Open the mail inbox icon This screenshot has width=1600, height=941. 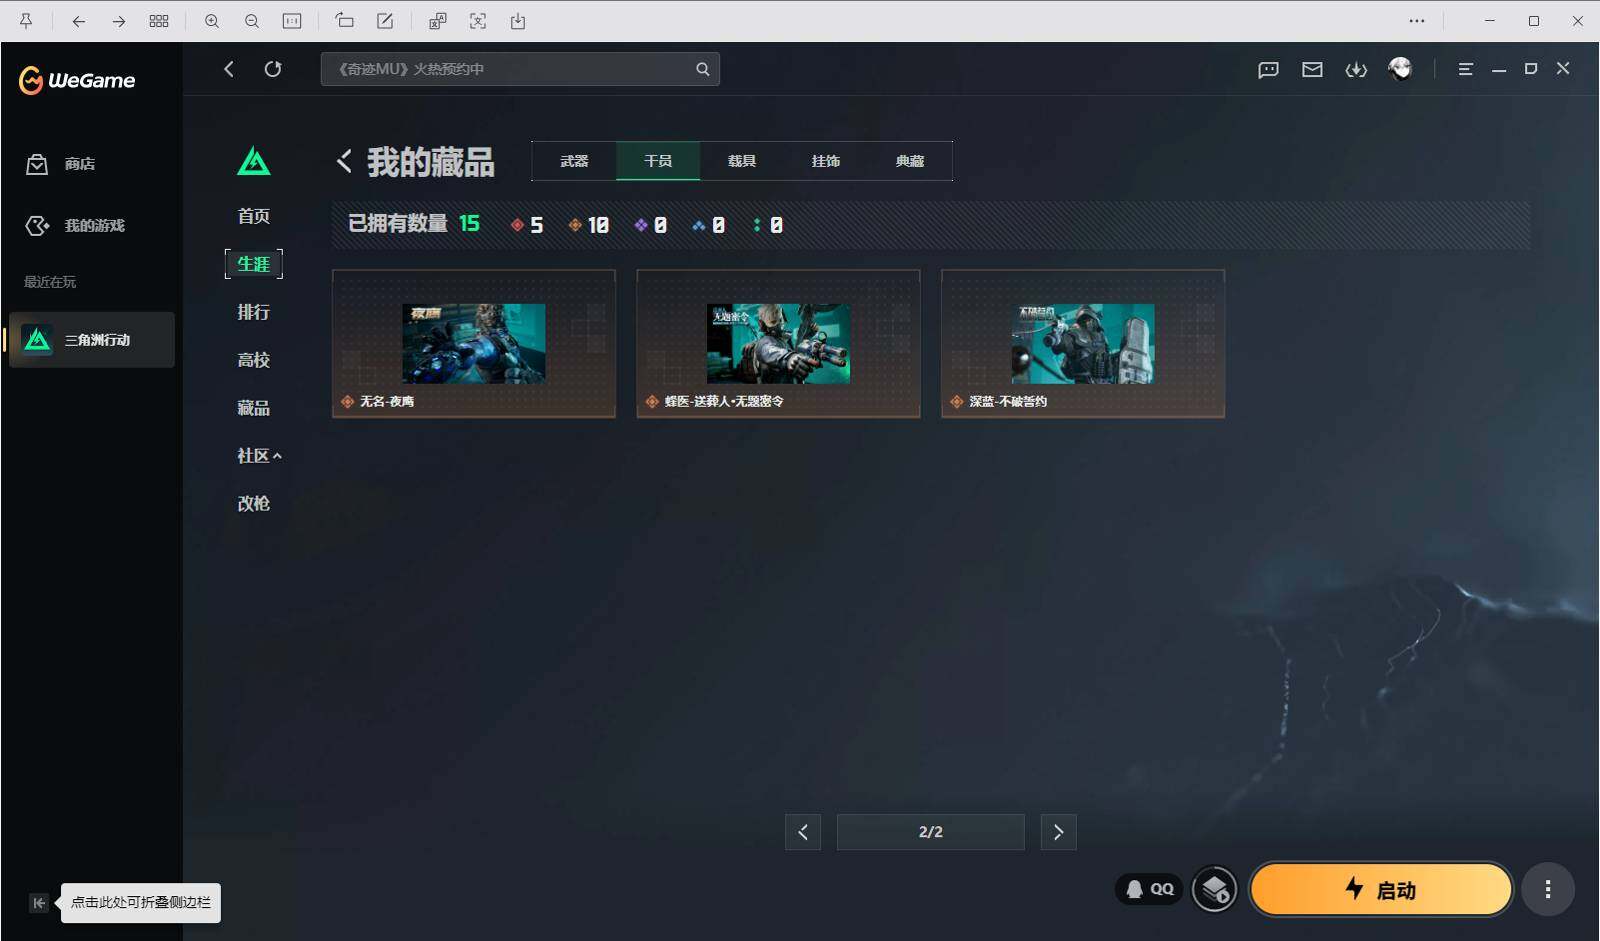[1312, 68]
